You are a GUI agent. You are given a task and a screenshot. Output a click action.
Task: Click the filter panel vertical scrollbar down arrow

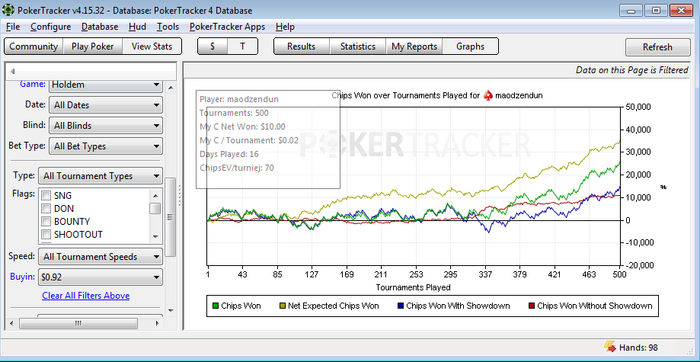pos(170,310)
